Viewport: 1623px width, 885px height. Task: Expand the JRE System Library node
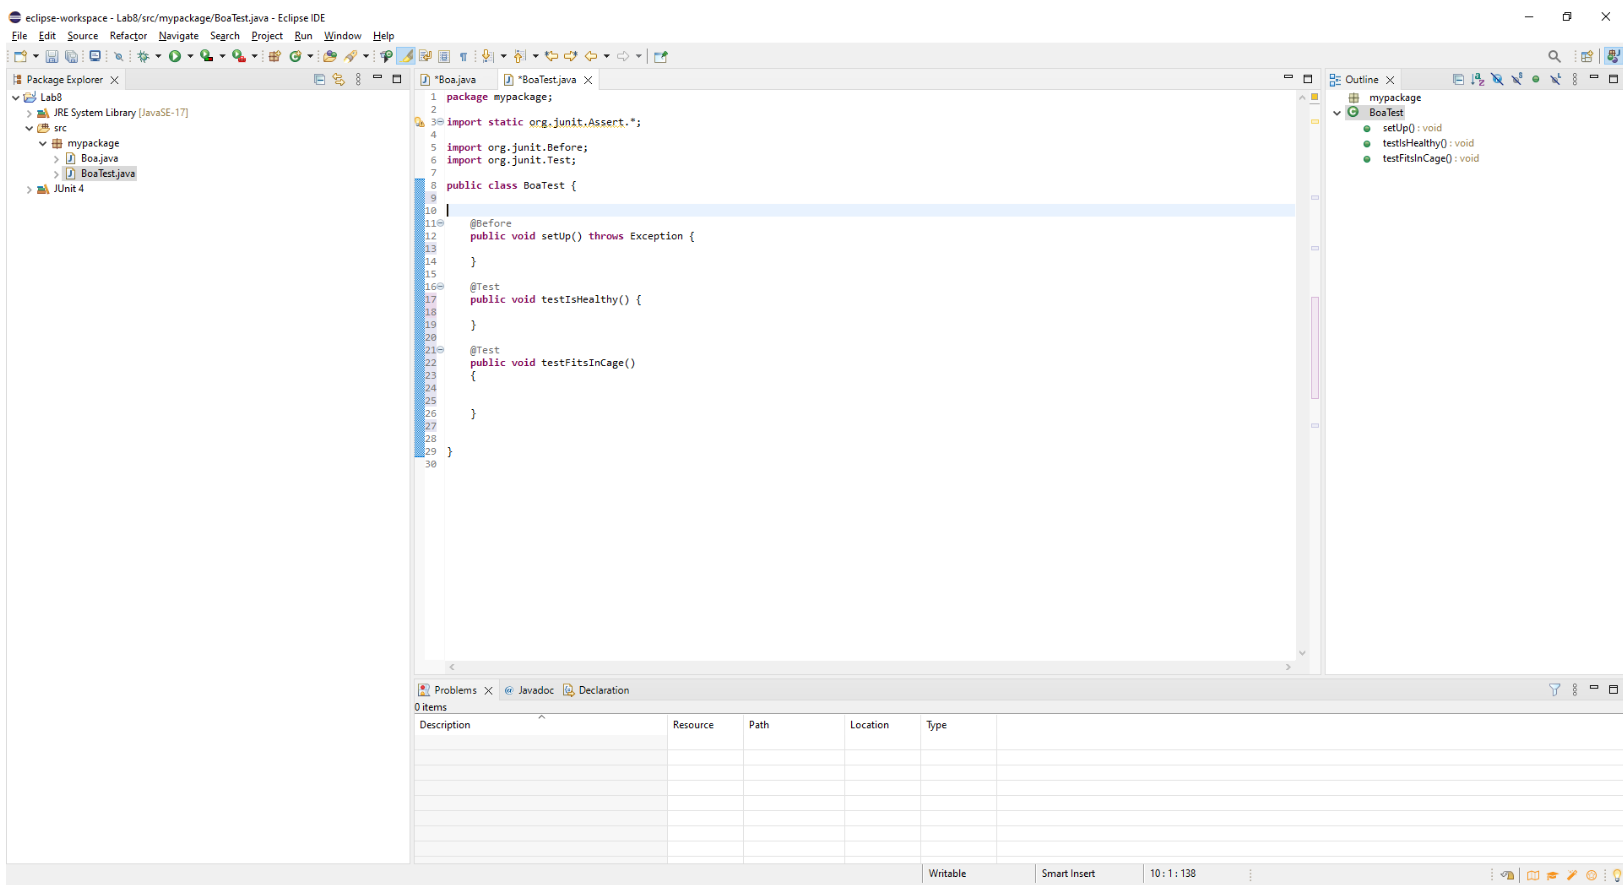click(x=29, y=113)
